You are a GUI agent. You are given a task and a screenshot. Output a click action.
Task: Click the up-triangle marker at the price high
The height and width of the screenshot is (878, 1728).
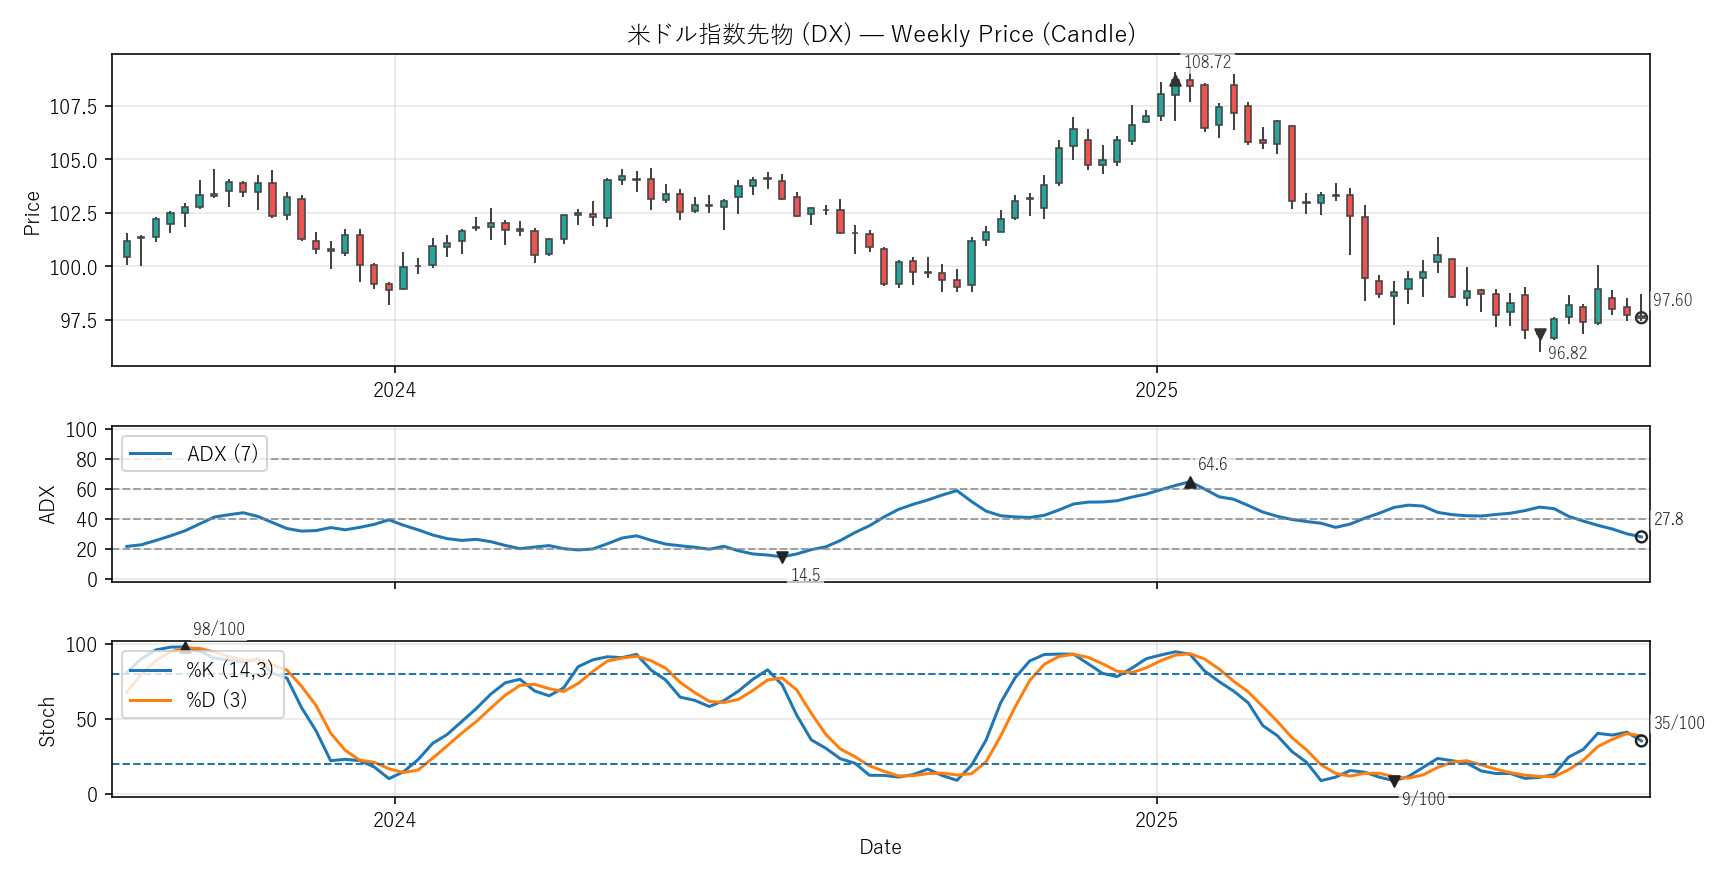(1175, 80)
